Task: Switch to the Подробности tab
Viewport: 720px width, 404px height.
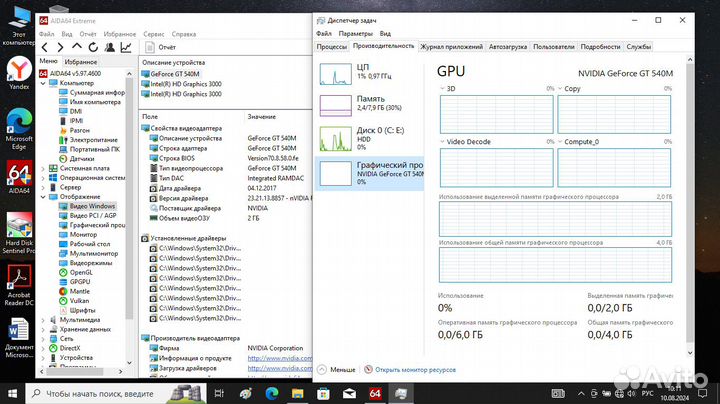Action: [600, 47]
